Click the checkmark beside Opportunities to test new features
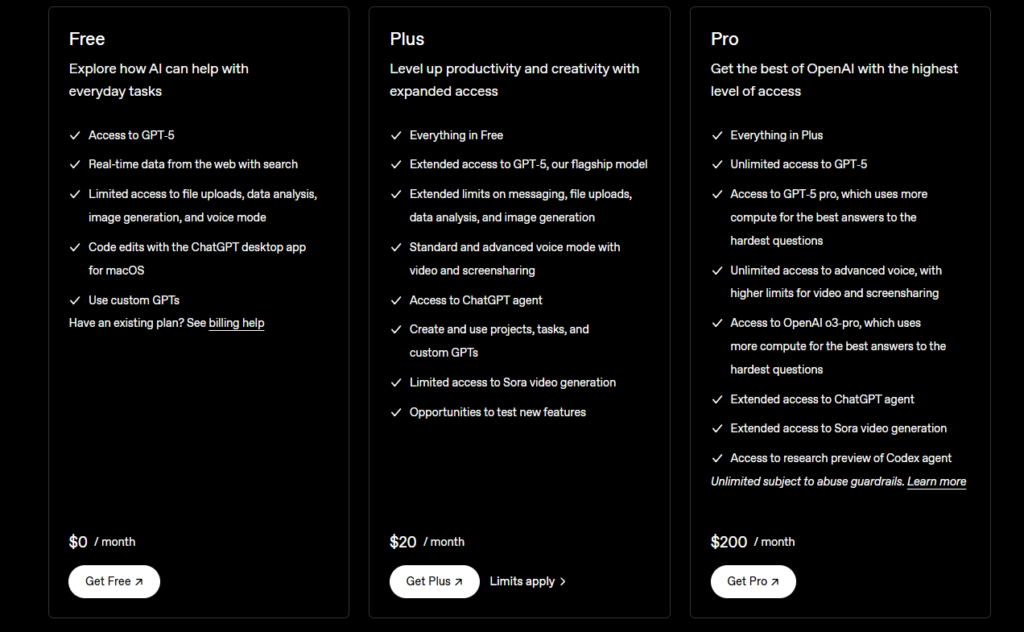Viewport: 1024px width, 632px height. click(x=396, y=412)
